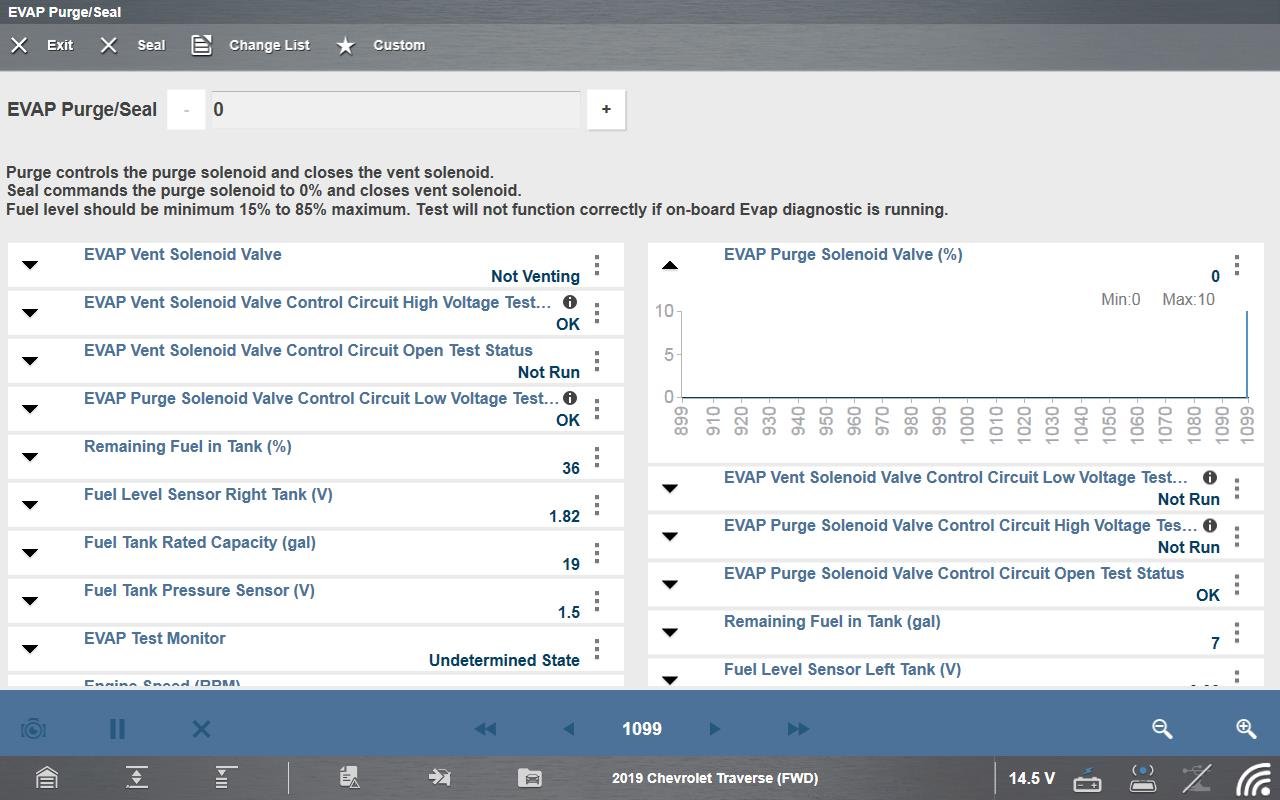The height and width of the screenshot is (800, 1280).
Task: Open options for EVAP Test Monitor
Action: 597,649
